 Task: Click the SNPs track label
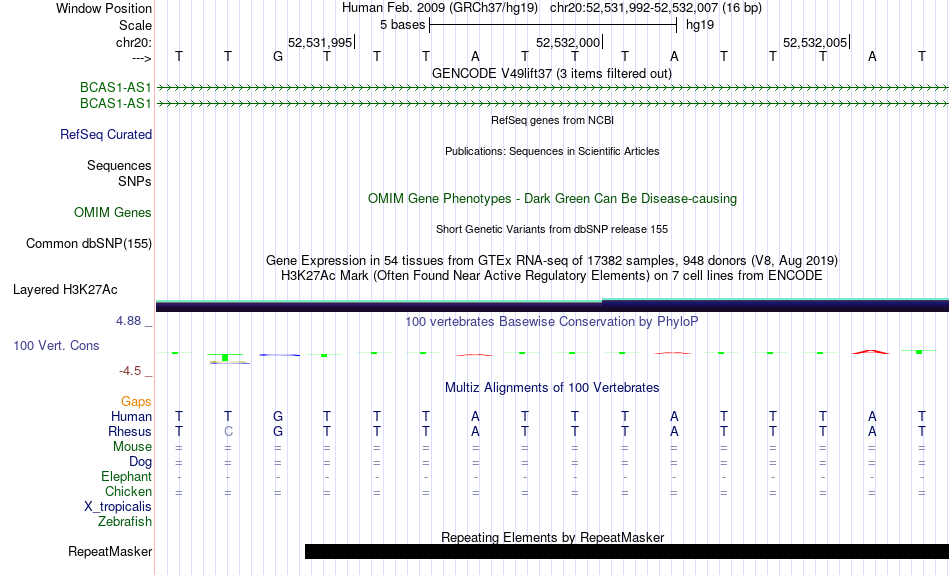135,181
